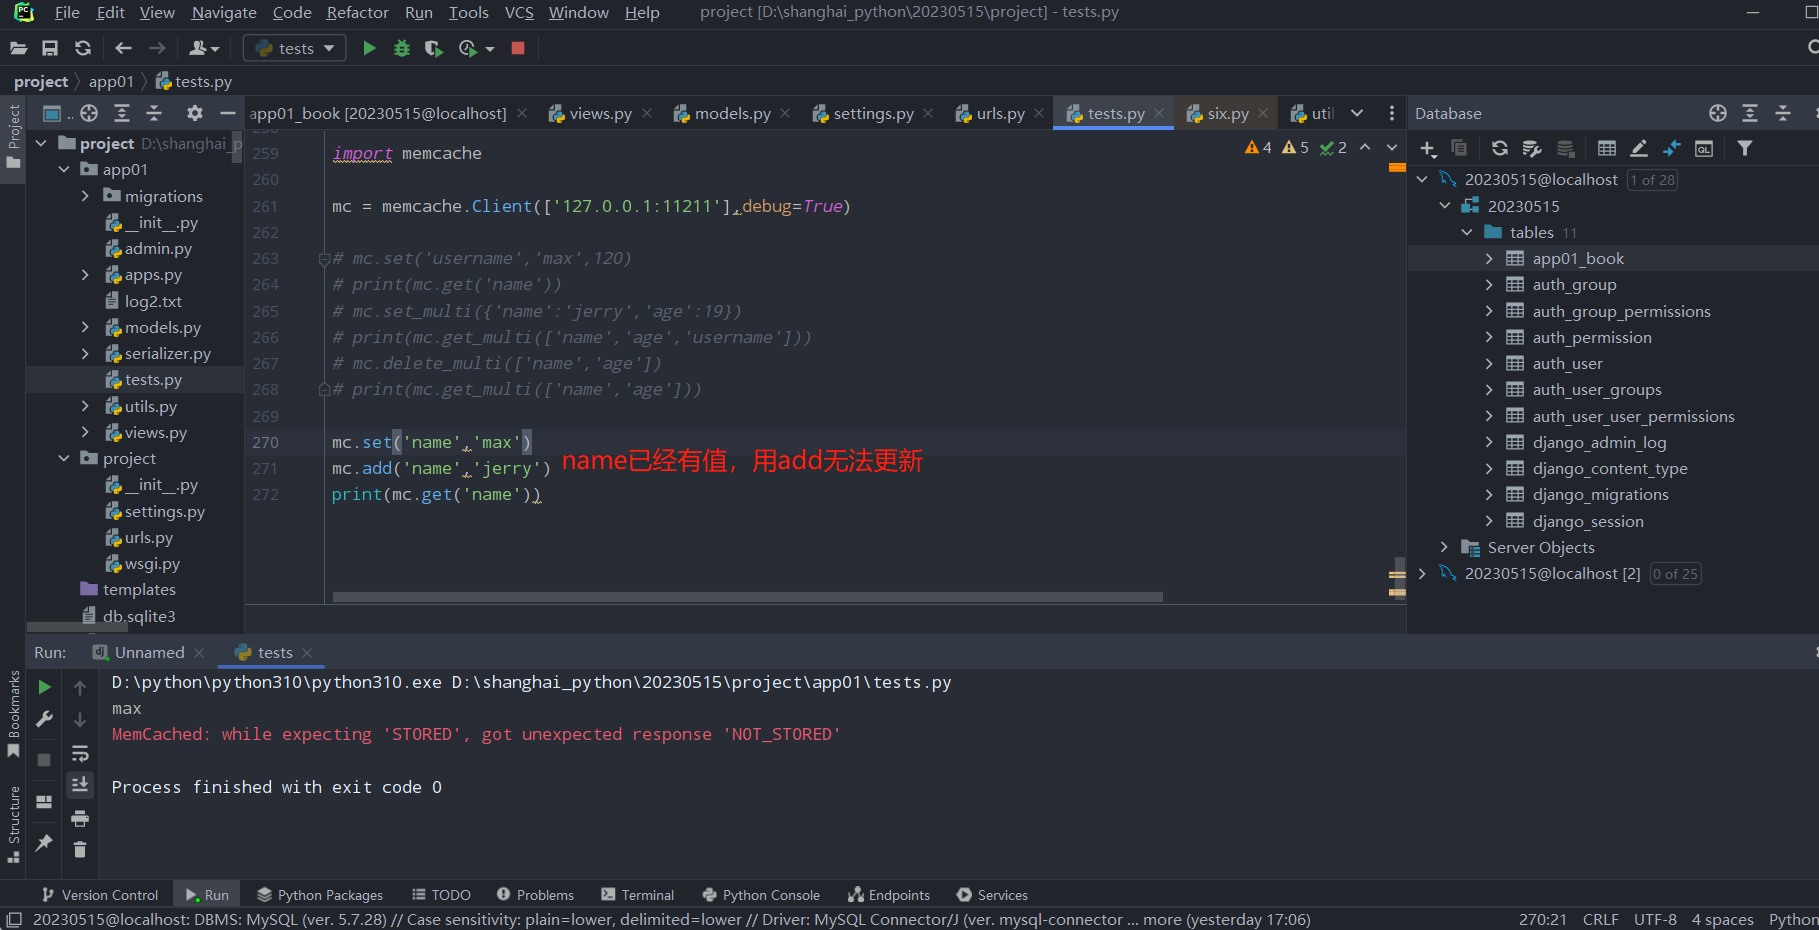
Task: Switch to the settings.py editor tab
Action: [873, 114]
